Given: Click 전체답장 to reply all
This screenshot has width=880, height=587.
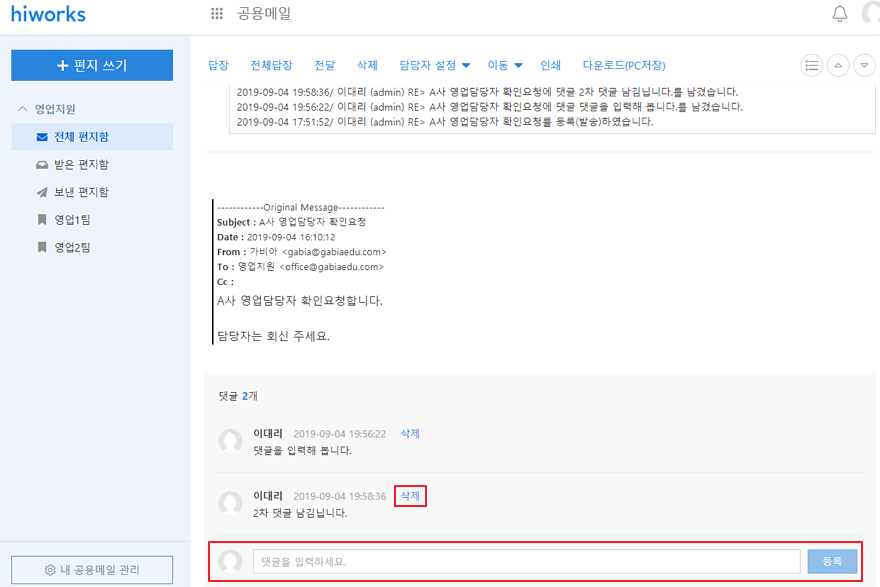Looking at the screenshot, I should tap(271, 65).
